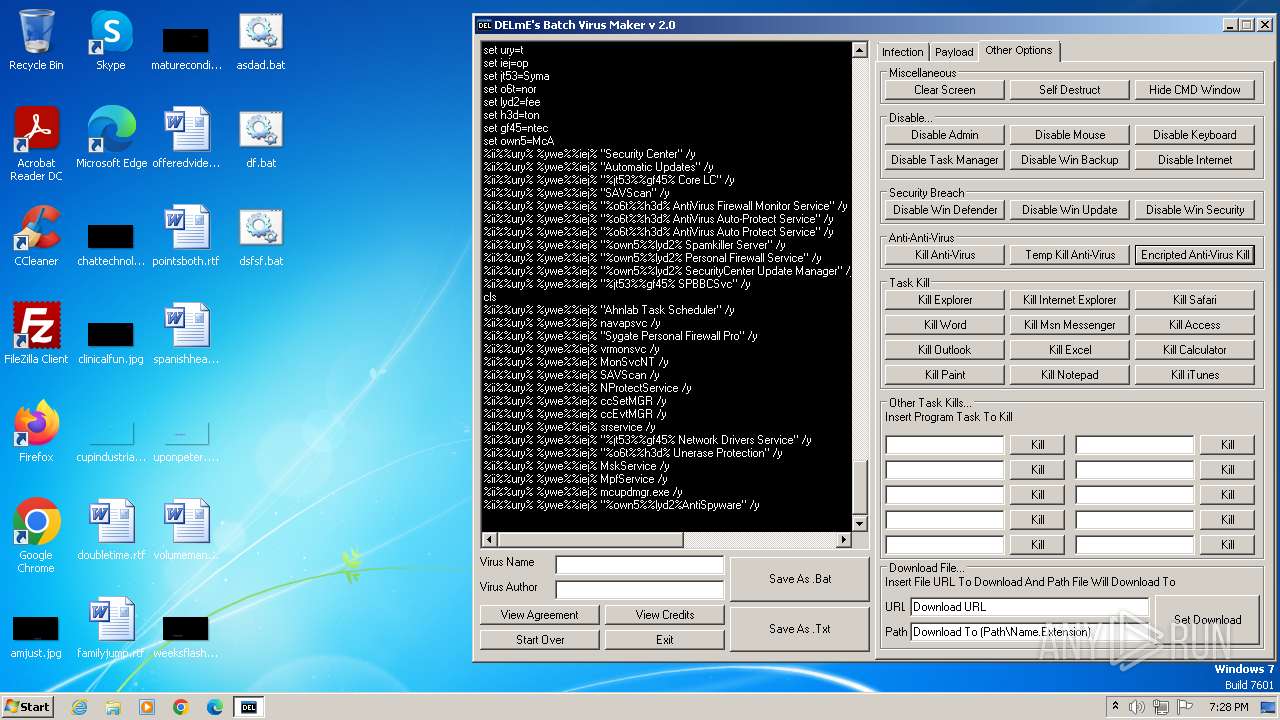Click the View Agreement button
This screenshot has width=1280, height=720.
539,615
